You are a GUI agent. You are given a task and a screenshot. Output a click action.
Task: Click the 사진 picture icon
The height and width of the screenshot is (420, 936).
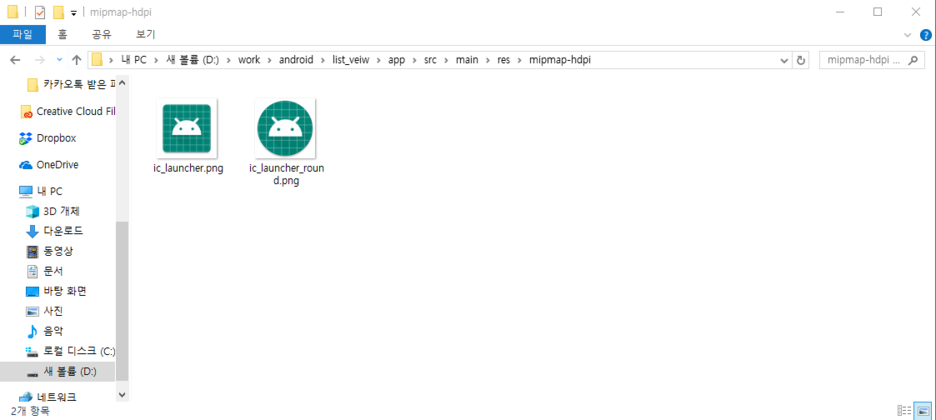(32, 311)
